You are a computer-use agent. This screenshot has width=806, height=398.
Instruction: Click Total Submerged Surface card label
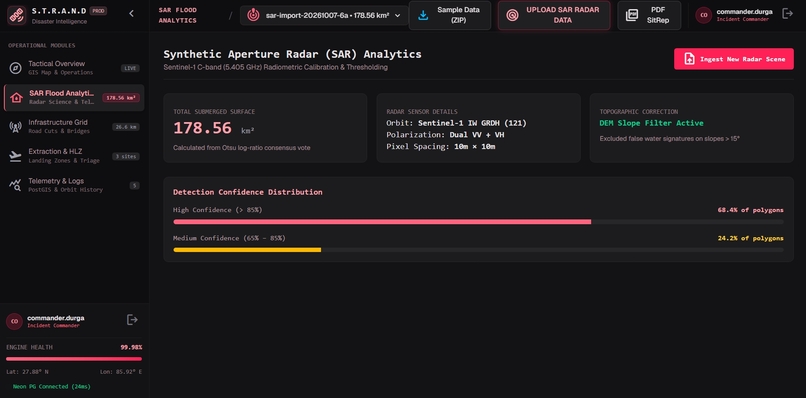(x=214, y=112)
